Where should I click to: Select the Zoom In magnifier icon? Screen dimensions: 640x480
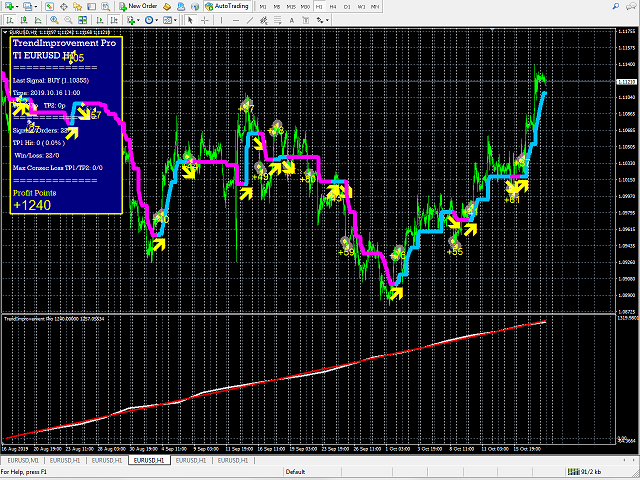pyautogui.click(x=54, y=20)
